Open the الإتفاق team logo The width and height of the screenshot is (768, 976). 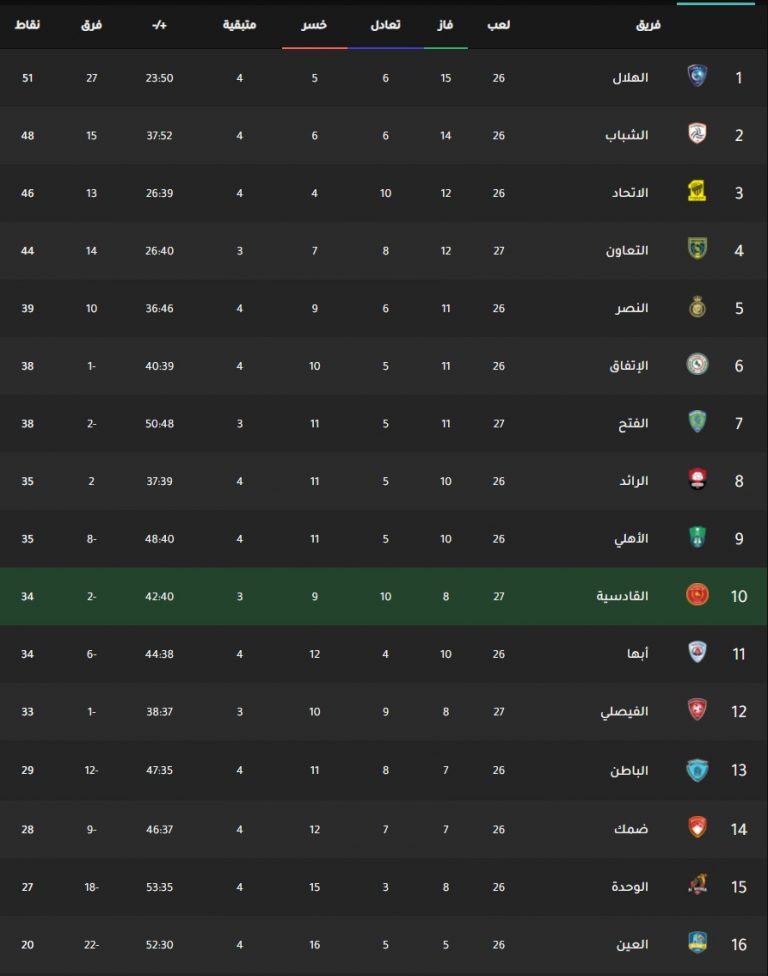point(697,365)
